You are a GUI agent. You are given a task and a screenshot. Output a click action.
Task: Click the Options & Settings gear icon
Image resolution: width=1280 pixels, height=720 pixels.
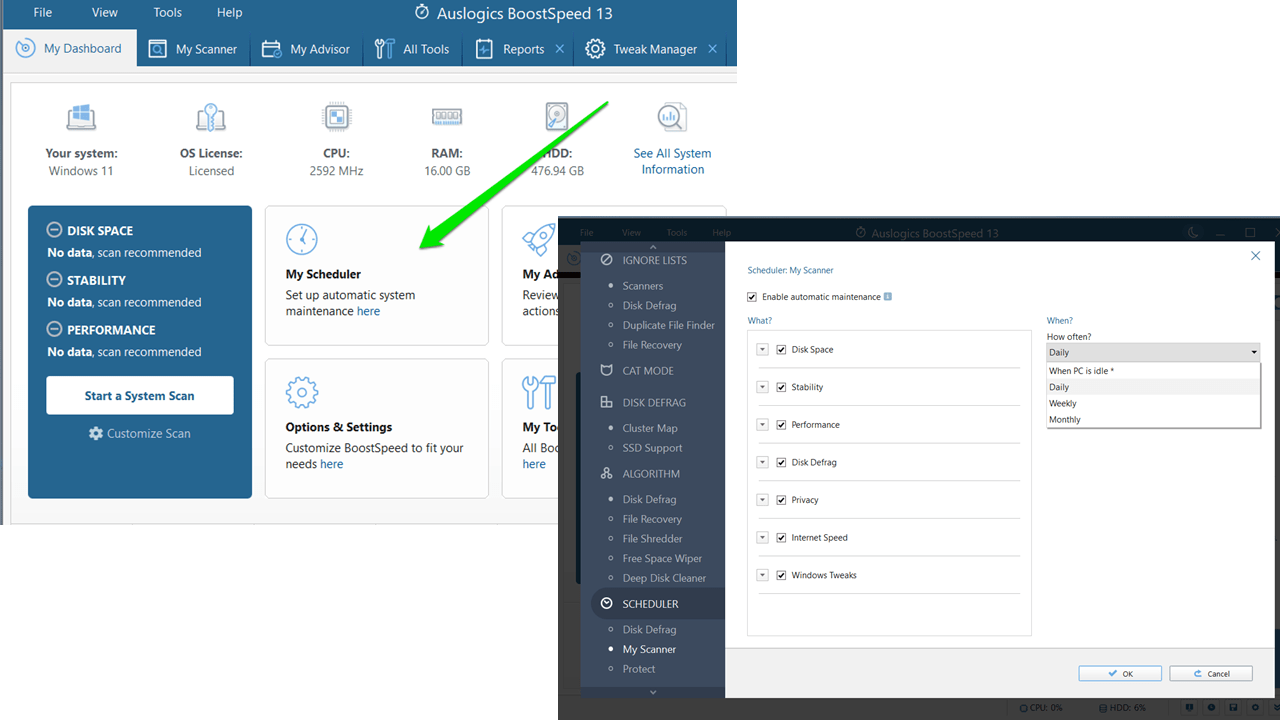click(302, 393)
